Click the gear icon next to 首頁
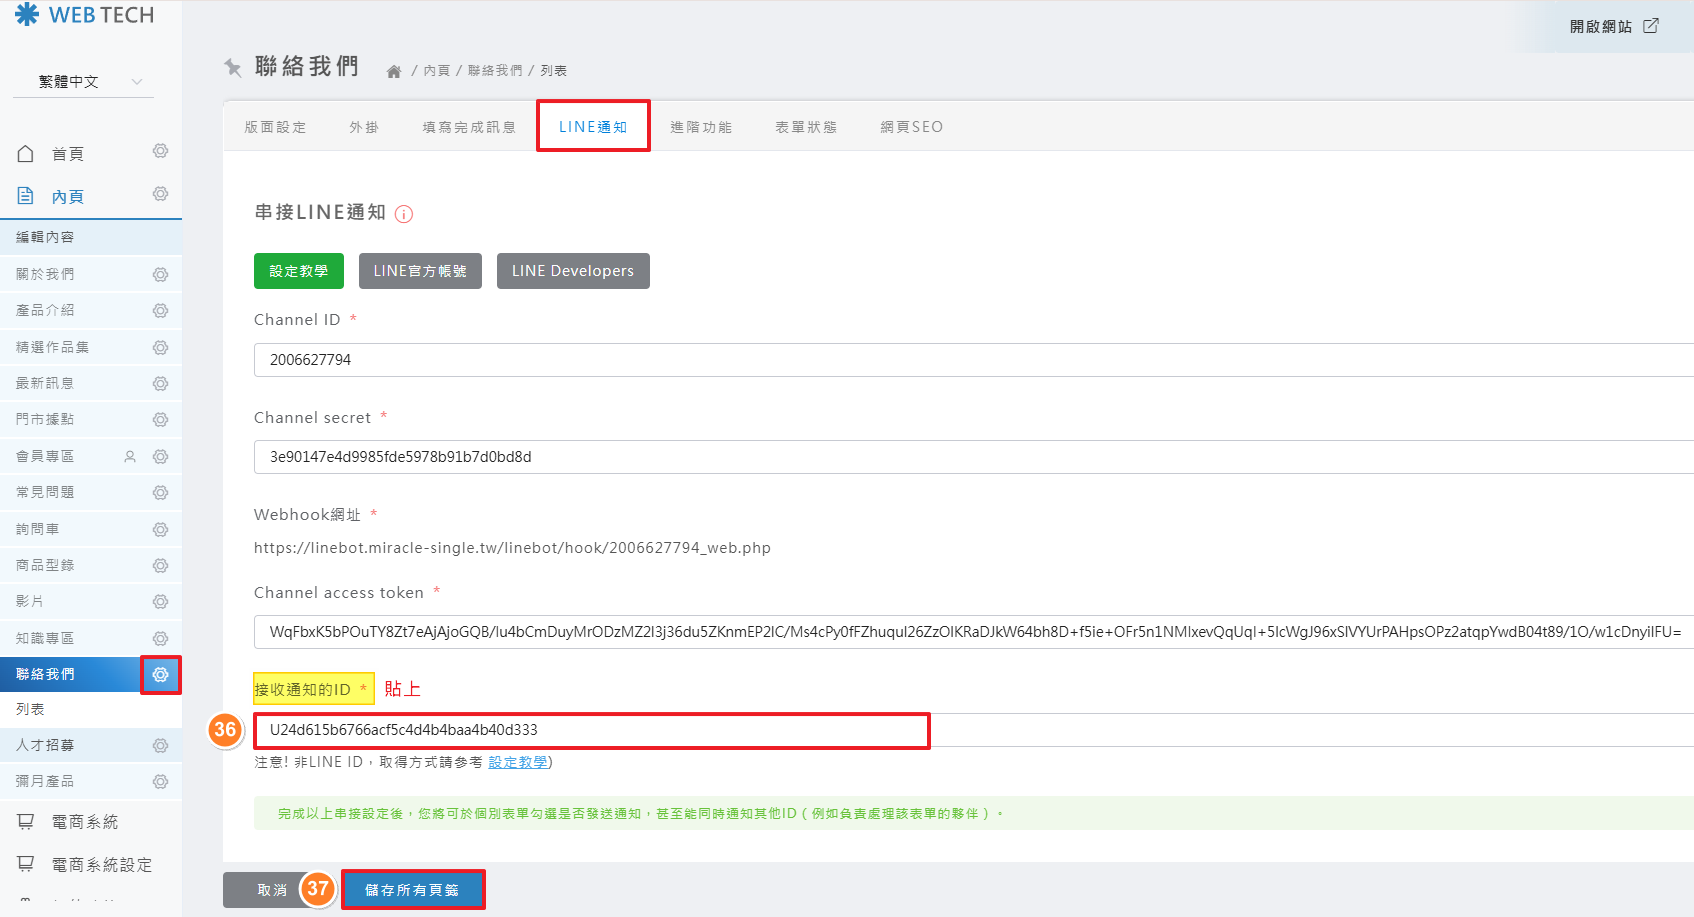Image resolution: width=1694 pixels, height=917 pixels. 160,151
